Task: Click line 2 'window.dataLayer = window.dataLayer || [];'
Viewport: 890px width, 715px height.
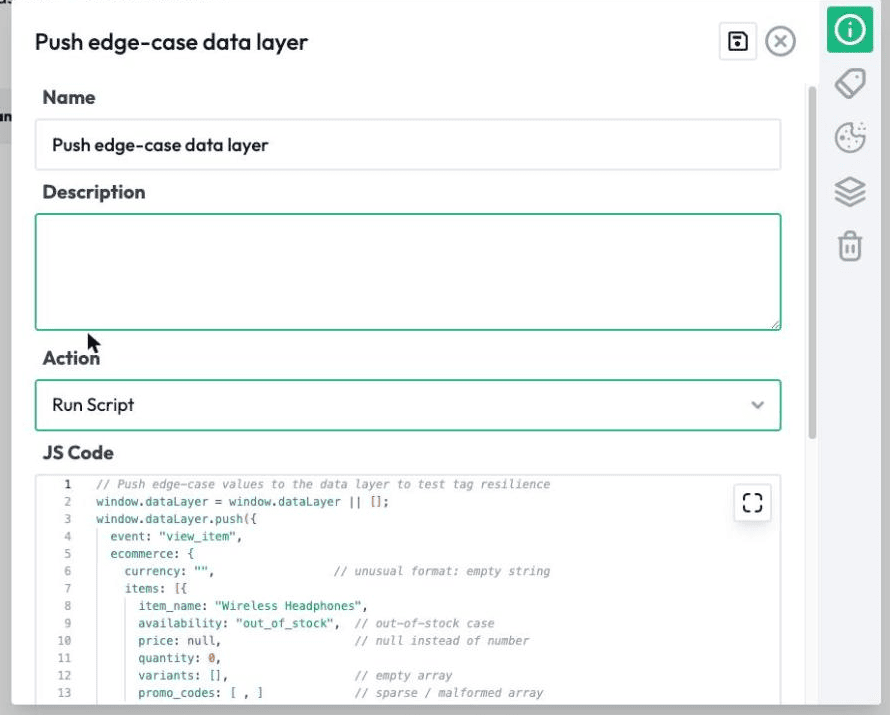Action: click(242, 502)
